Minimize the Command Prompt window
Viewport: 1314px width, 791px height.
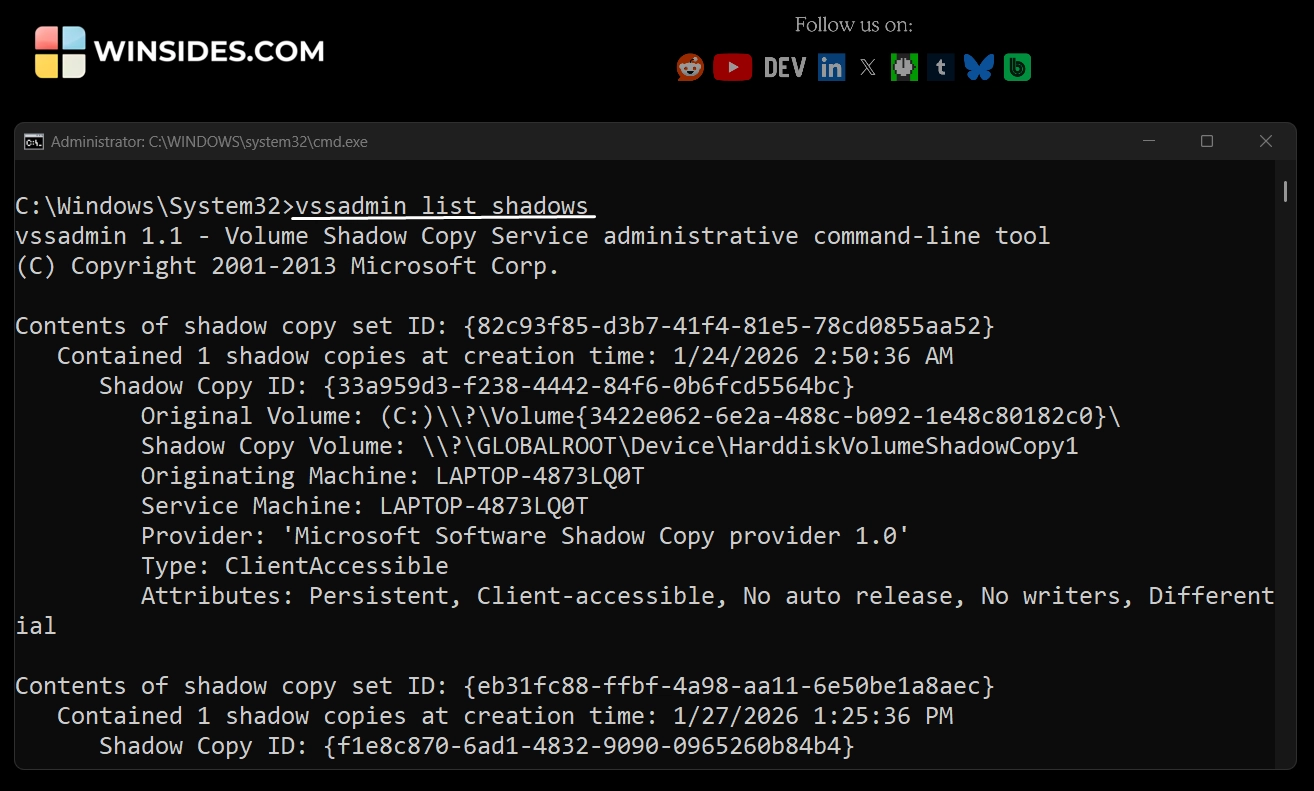tap(1148, 142)
